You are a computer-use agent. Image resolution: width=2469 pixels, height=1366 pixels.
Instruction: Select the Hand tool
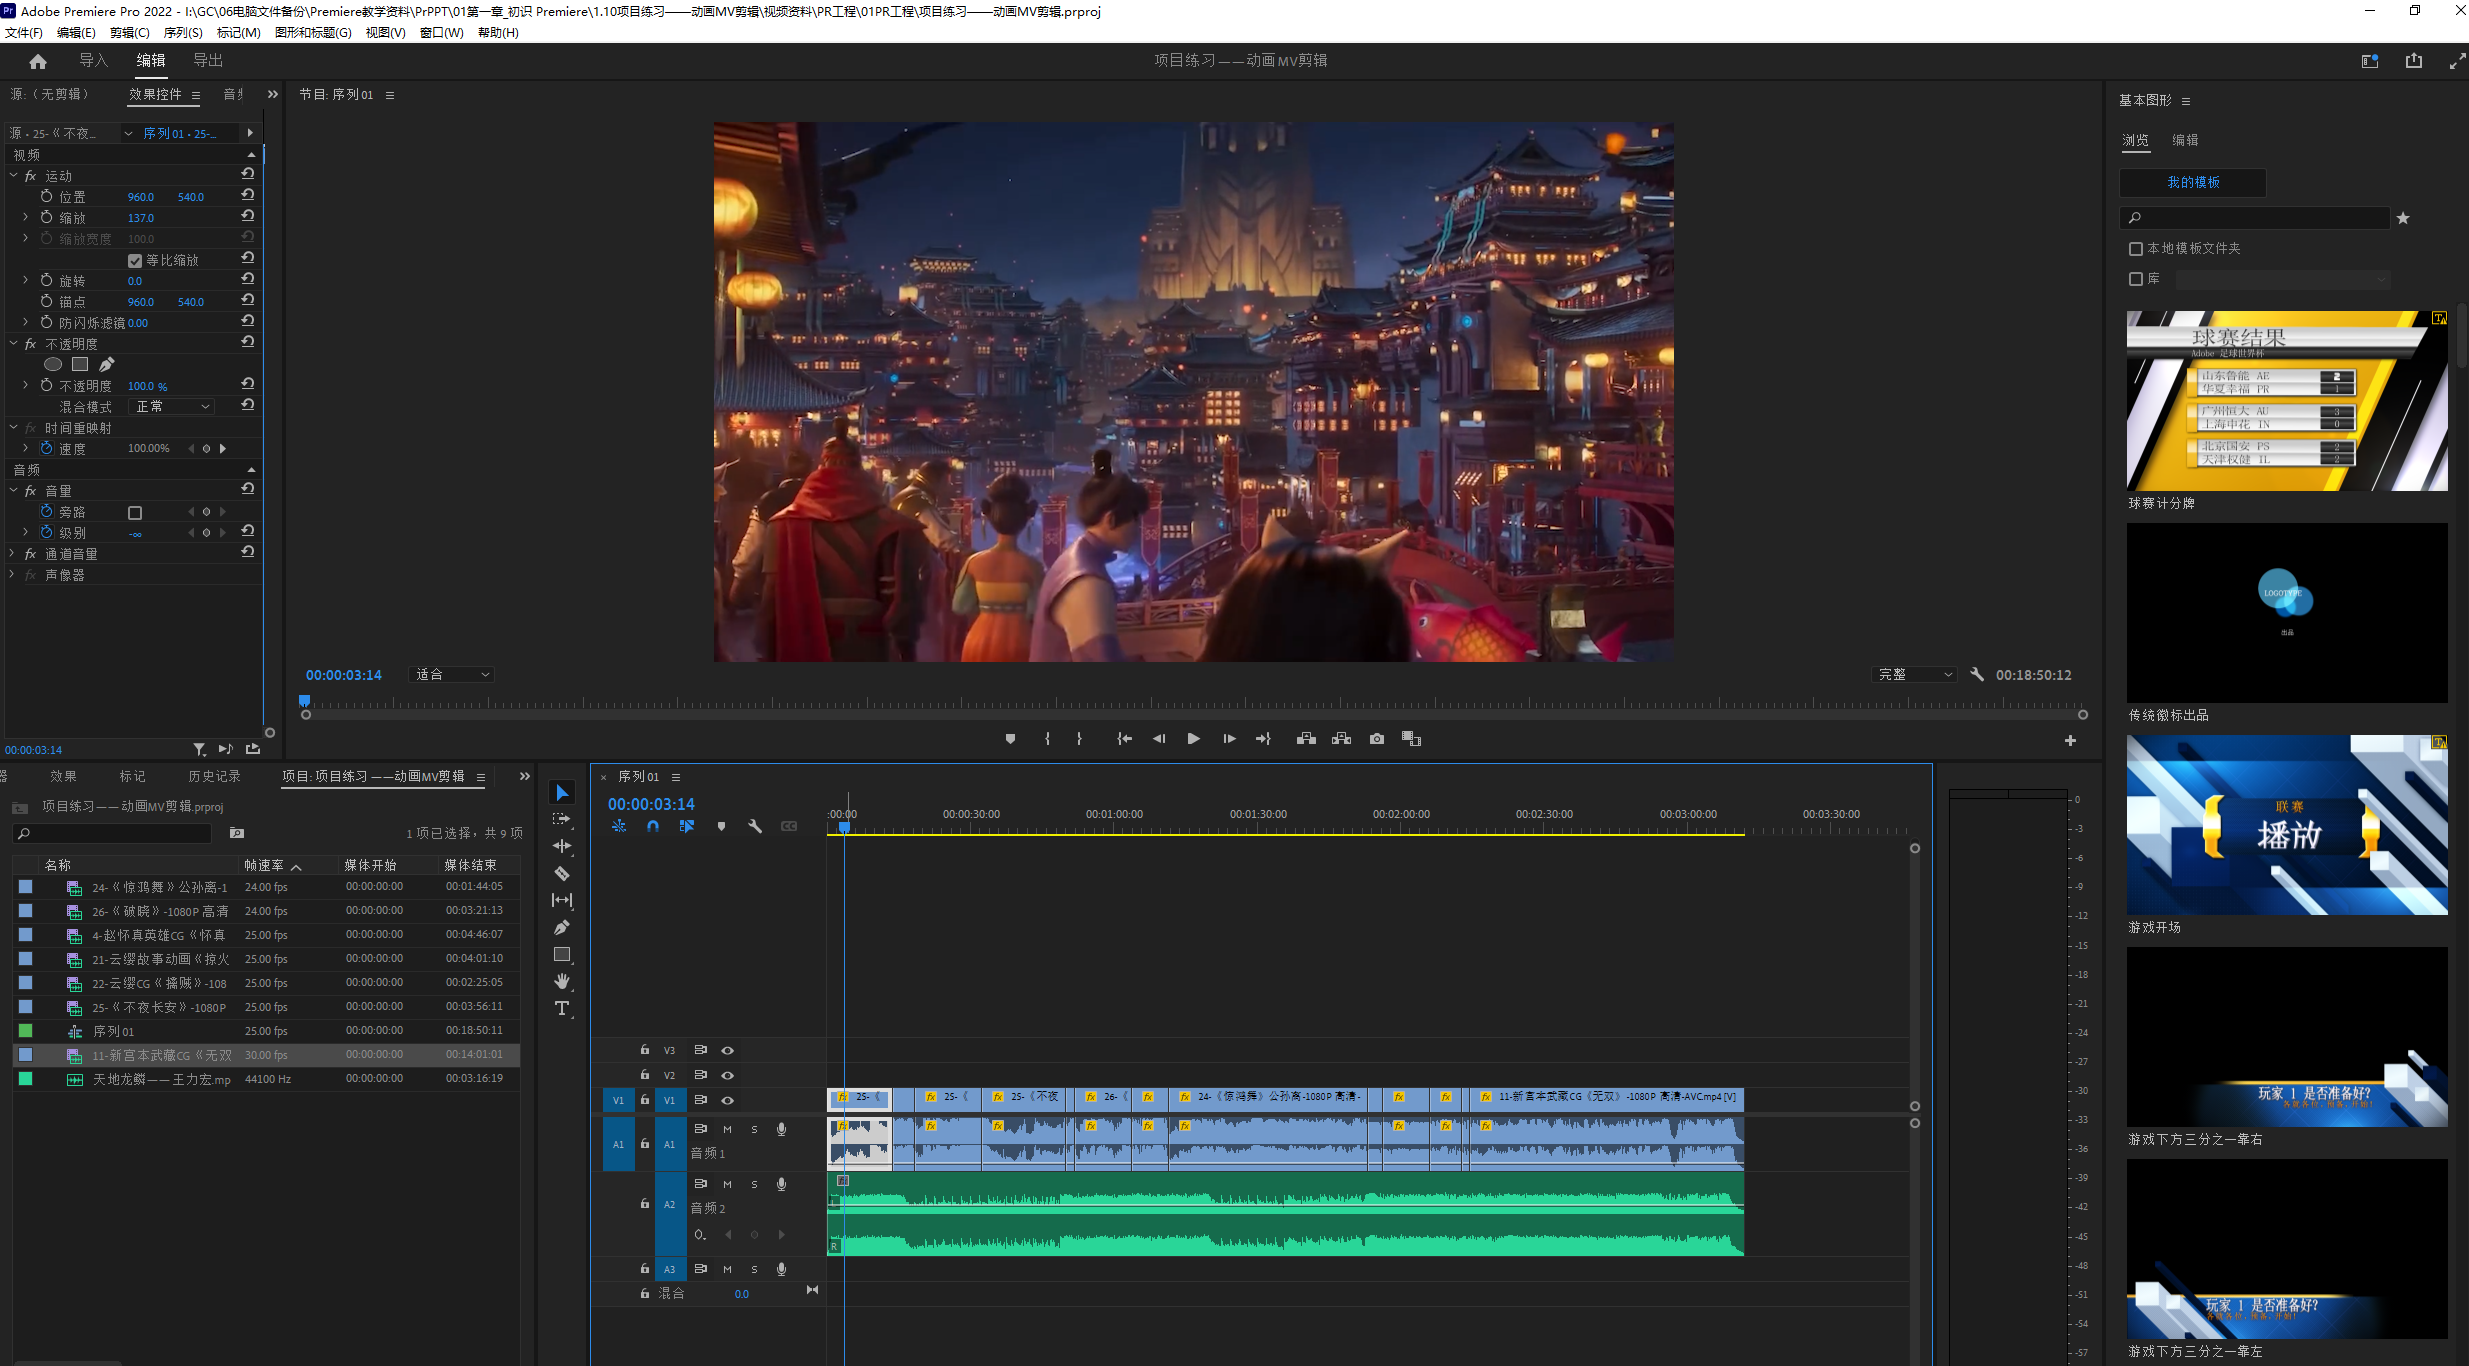(x=562, y=981)
